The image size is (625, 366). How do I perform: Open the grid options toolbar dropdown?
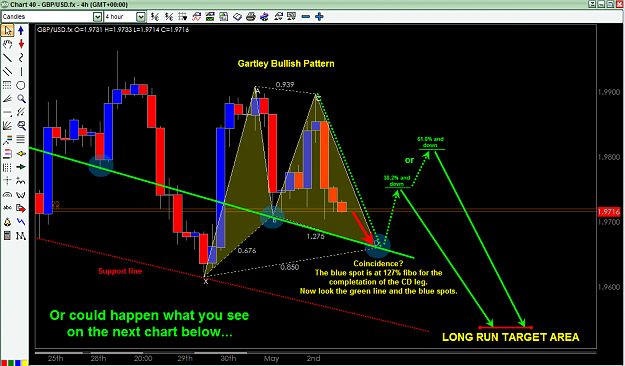[x=183, y=17]
